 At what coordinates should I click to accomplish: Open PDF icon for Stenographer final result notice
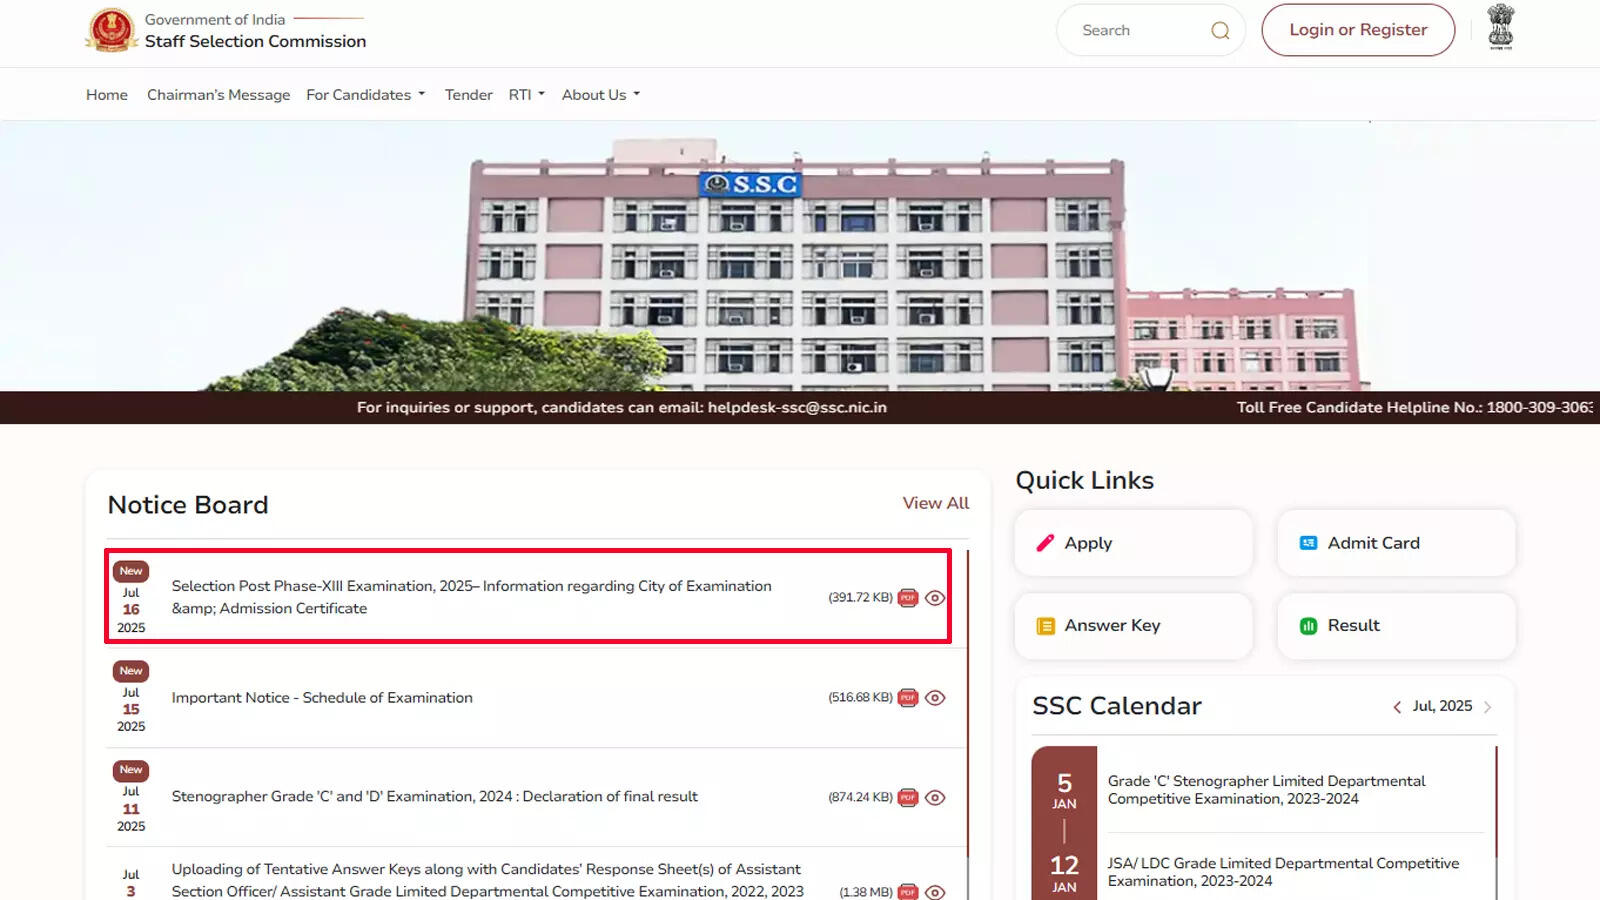tap(908, 797)
